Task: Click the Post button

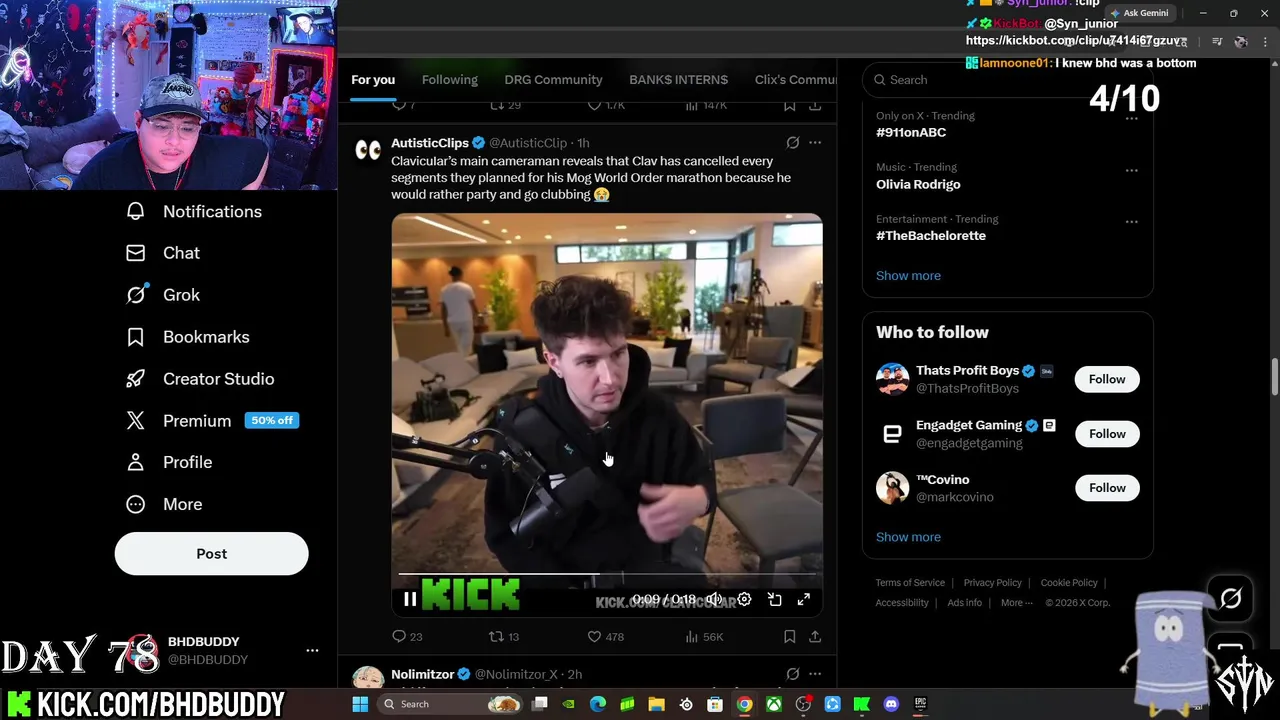Action: (x=211, y=554)
